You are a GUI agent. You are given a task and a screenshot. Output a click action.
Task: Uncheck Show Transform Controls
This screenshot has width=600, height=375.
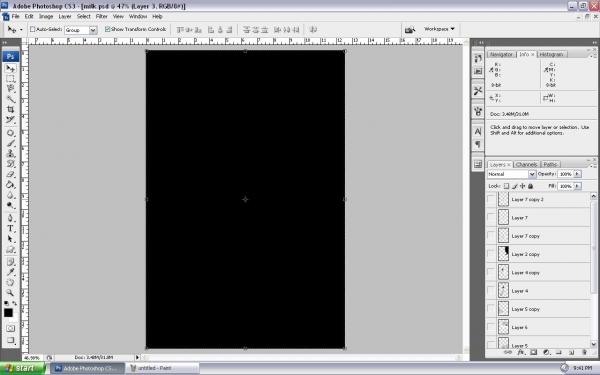coord(108,29)
